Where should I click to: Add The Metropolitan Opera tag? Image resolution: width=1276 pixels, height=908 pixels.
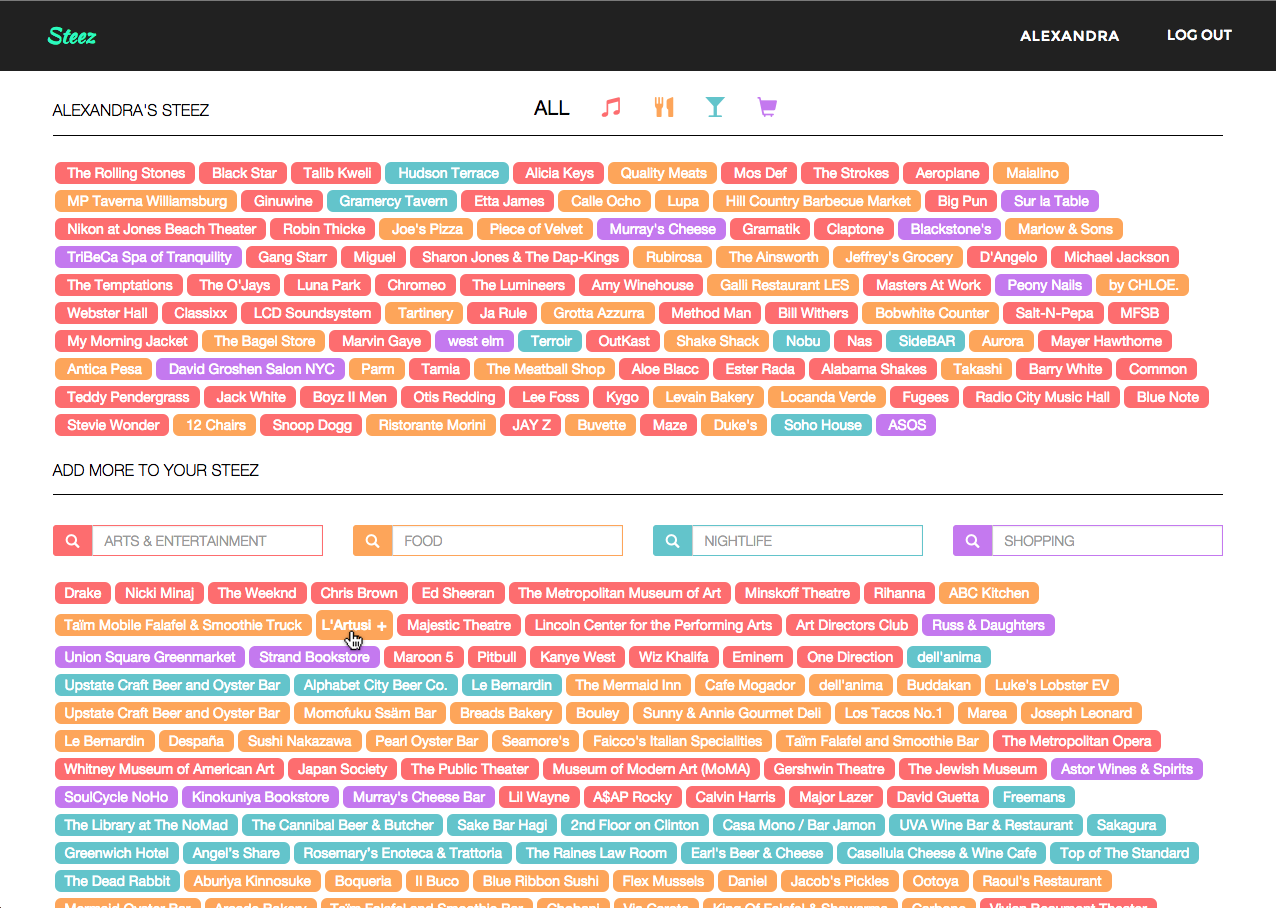pyautogui.click(x=1077, y=741)
